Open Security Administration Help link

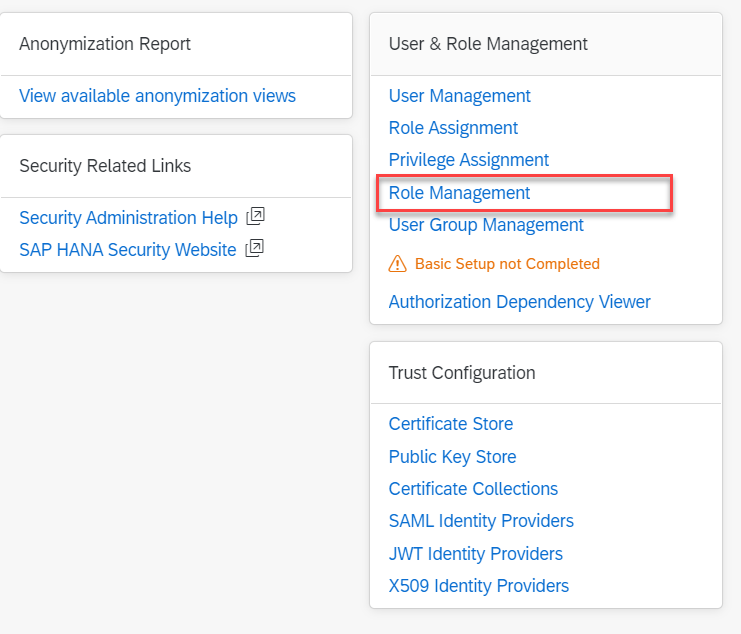(x=128, y=217)
